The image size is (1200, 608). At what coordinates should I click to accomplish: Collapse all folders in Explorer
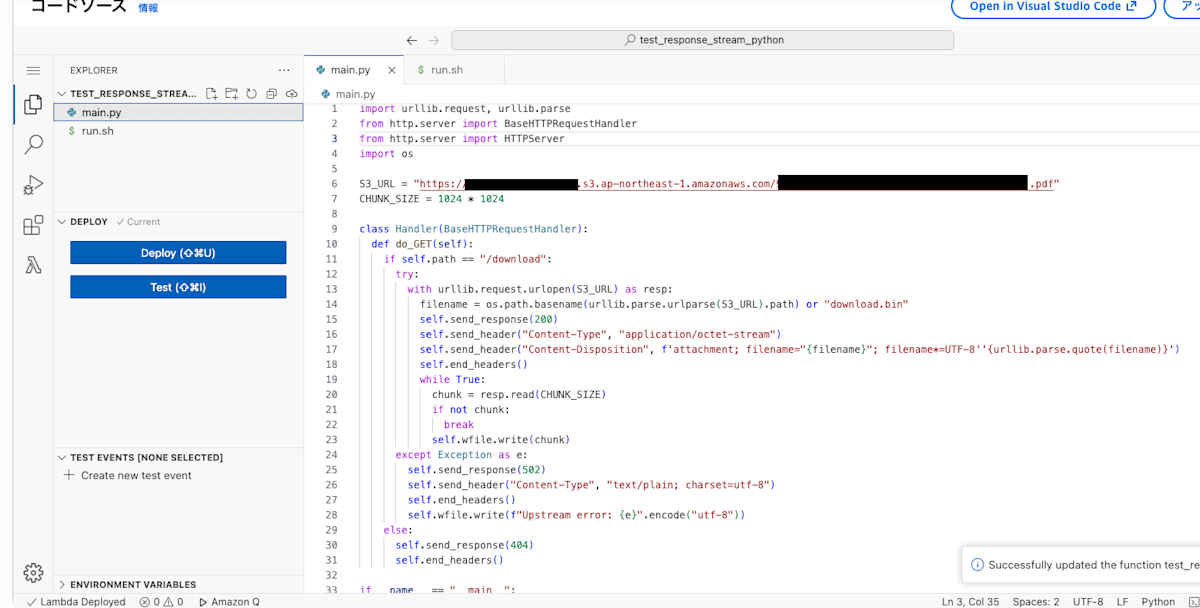point(271,92)
